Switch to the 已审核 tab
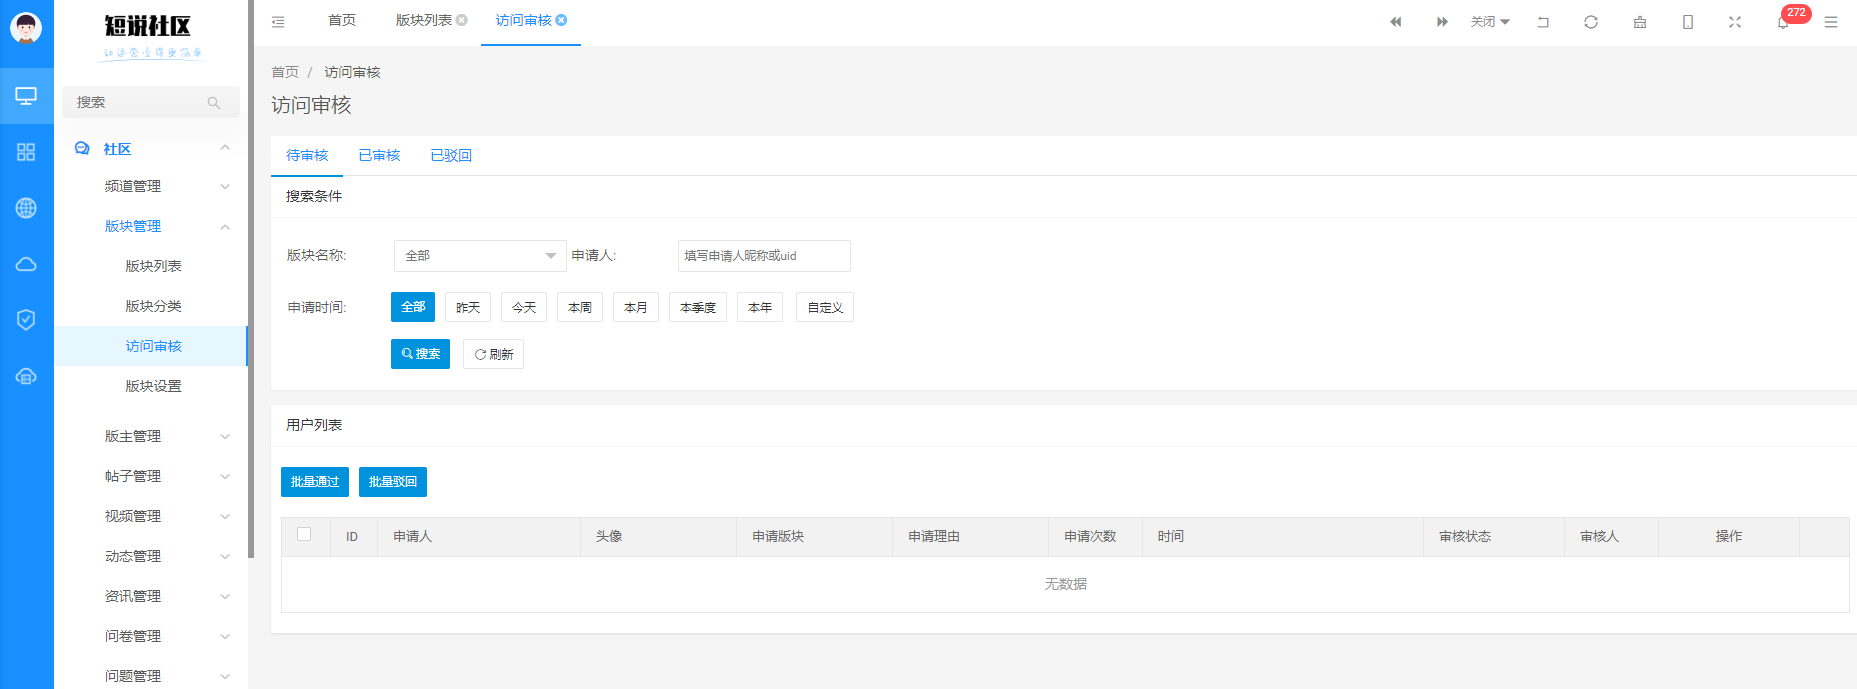1857x689 pixels. (x=379, y=155)
